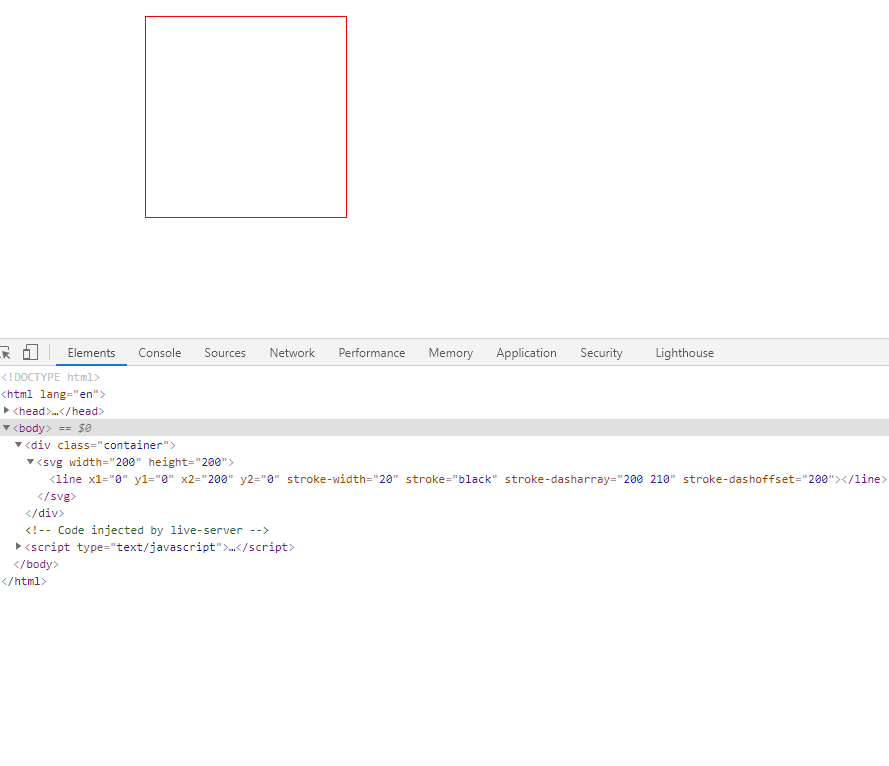The image size is (889, 766).
Task: Open the Memory tab
Action: tap(451, 353)
